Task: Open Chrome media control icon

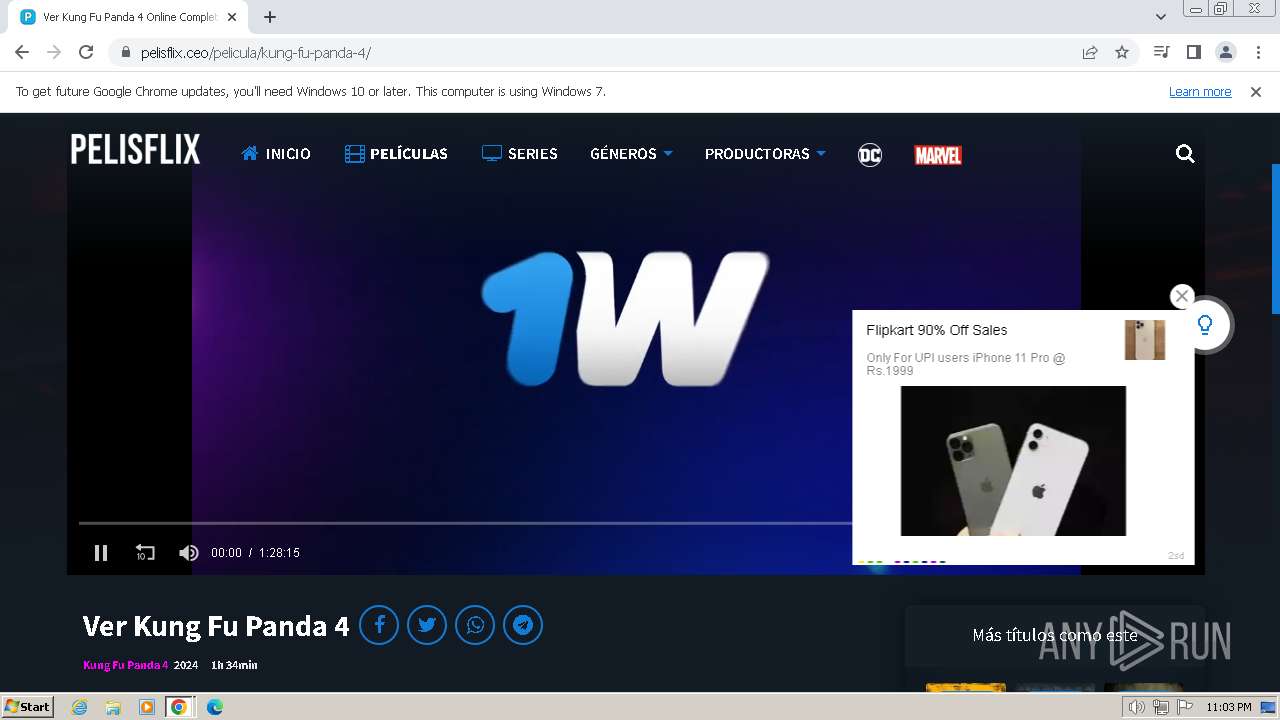Action: [x=1161, y=53]
